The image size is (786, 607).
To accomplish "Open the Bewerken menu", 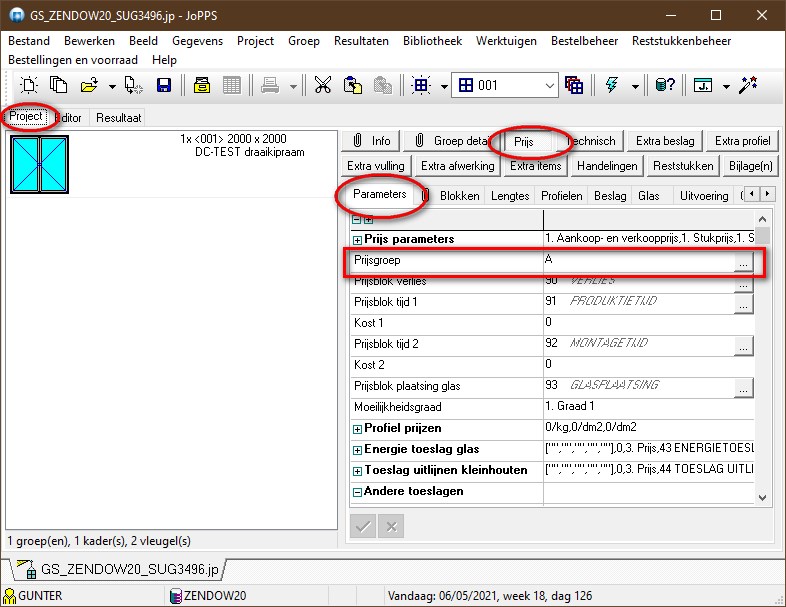I will (89, 41).
